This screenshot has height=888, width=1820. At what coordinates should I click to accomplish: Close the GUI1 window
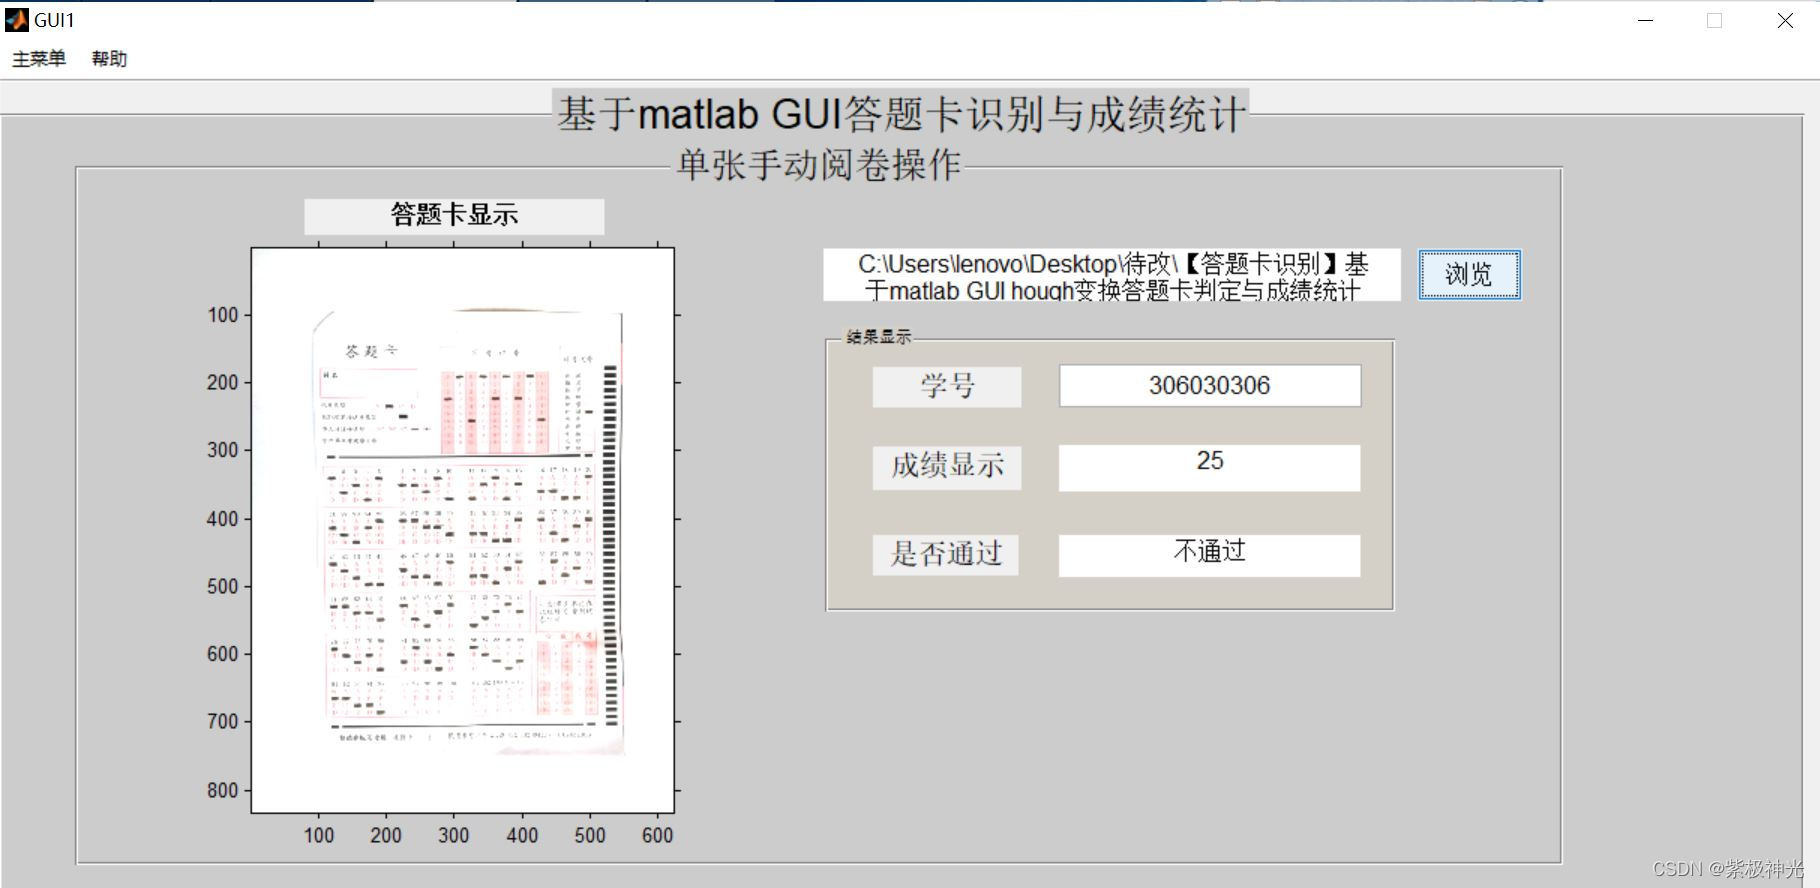click(x=1785, y=20)
